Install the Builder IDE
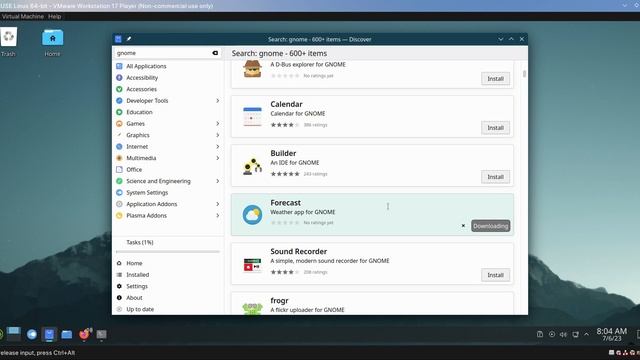Image resolution: width=640 pixels, height=360 pixels. pyautogui.click(x=496, y=177)
